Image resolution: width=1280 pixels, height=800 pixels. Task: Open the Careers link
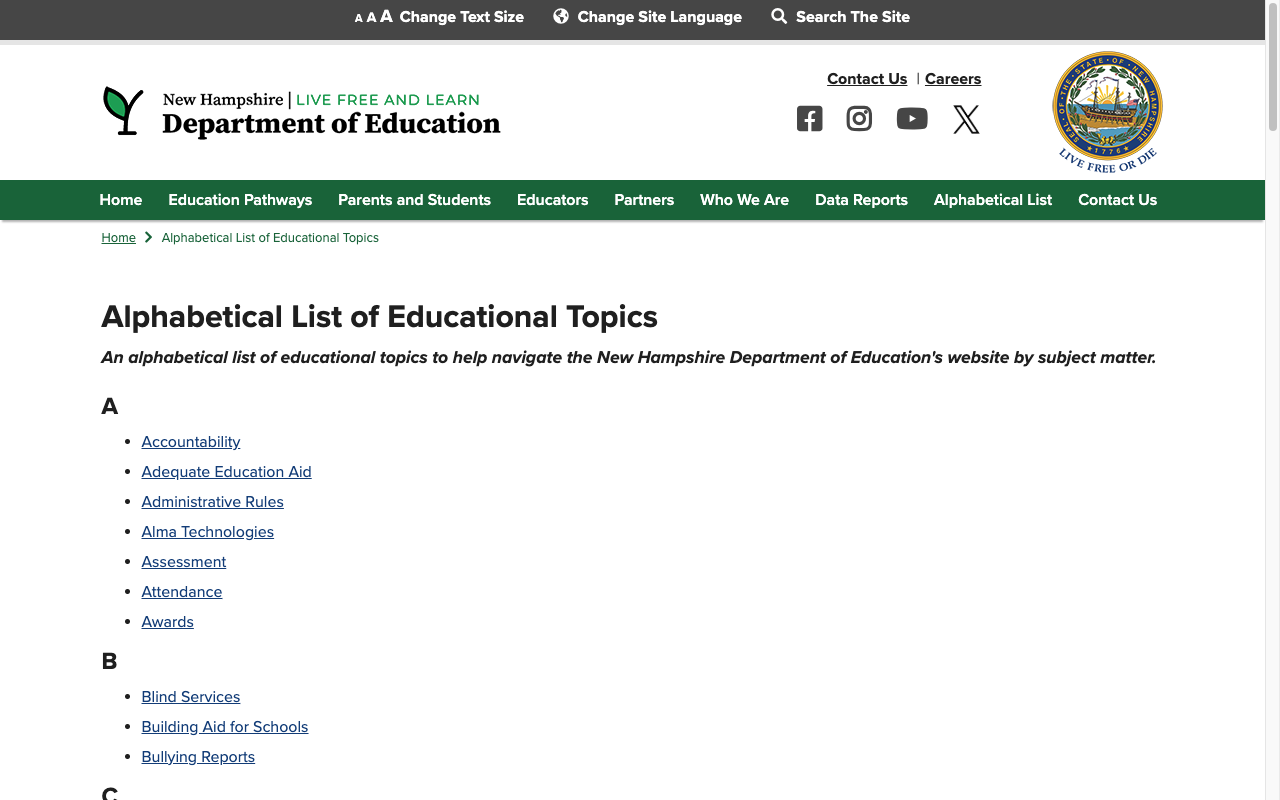click(x=953, y=79)
